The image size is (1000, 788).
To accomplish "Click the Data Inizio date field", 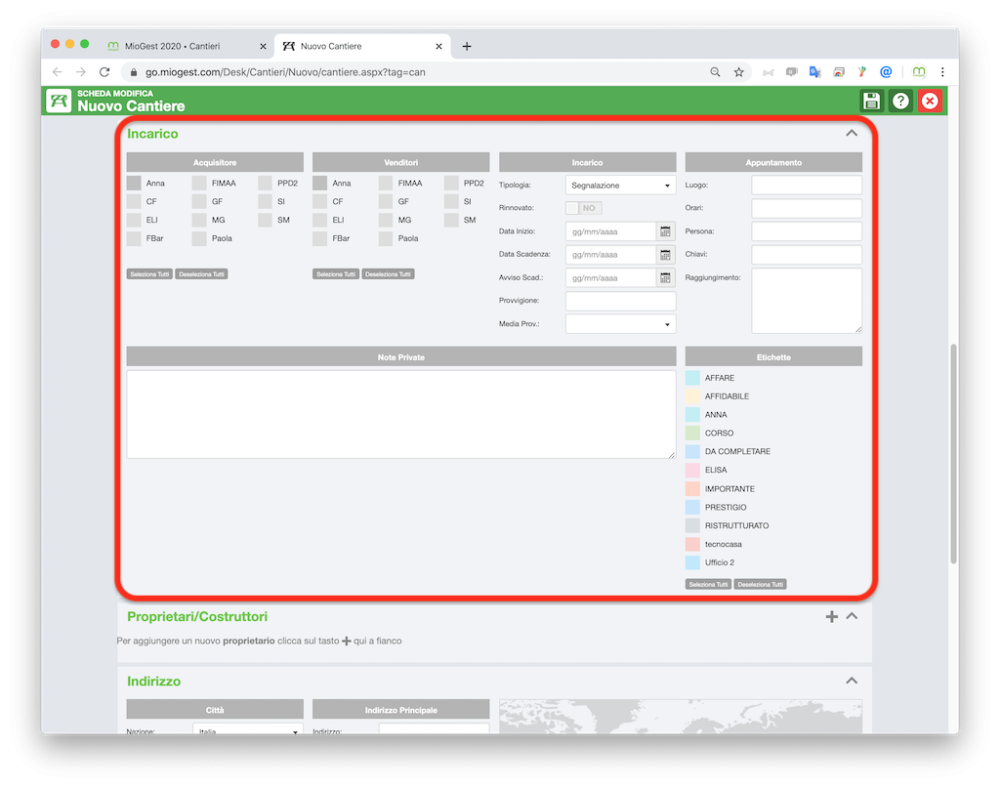I will [x=611, y=231].
